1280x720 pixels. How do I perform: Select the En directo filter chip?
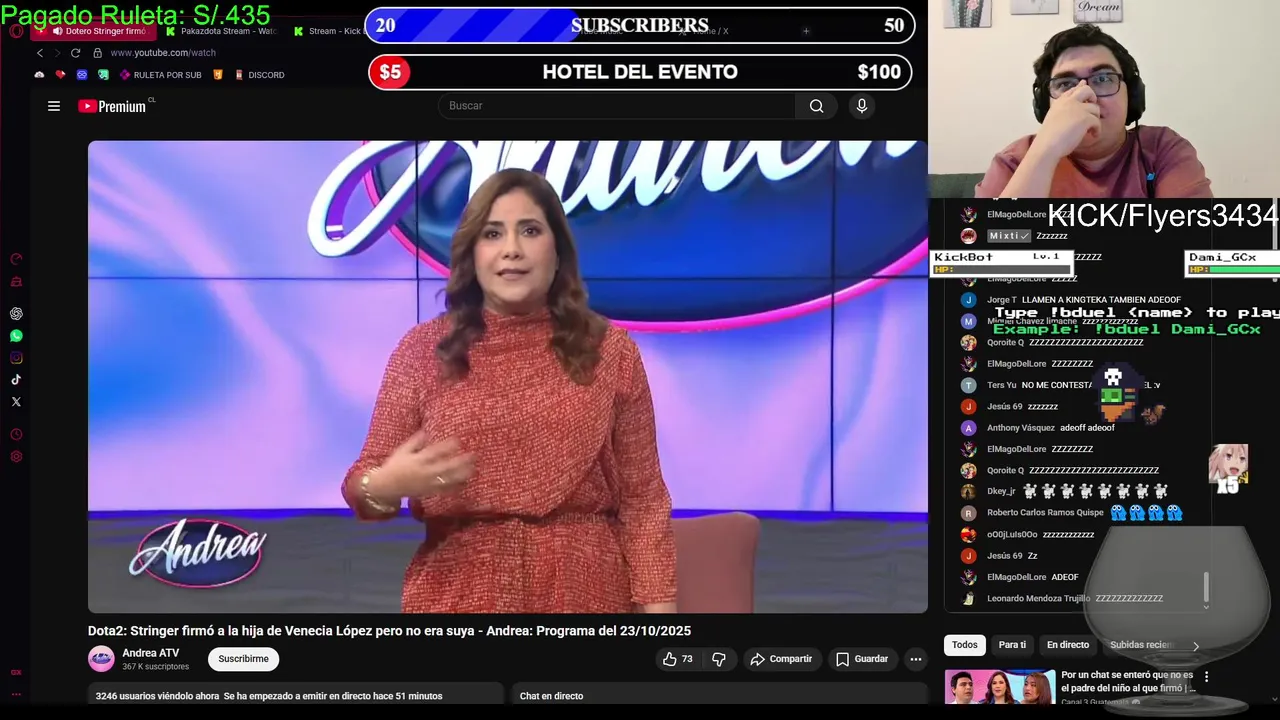1068,645
